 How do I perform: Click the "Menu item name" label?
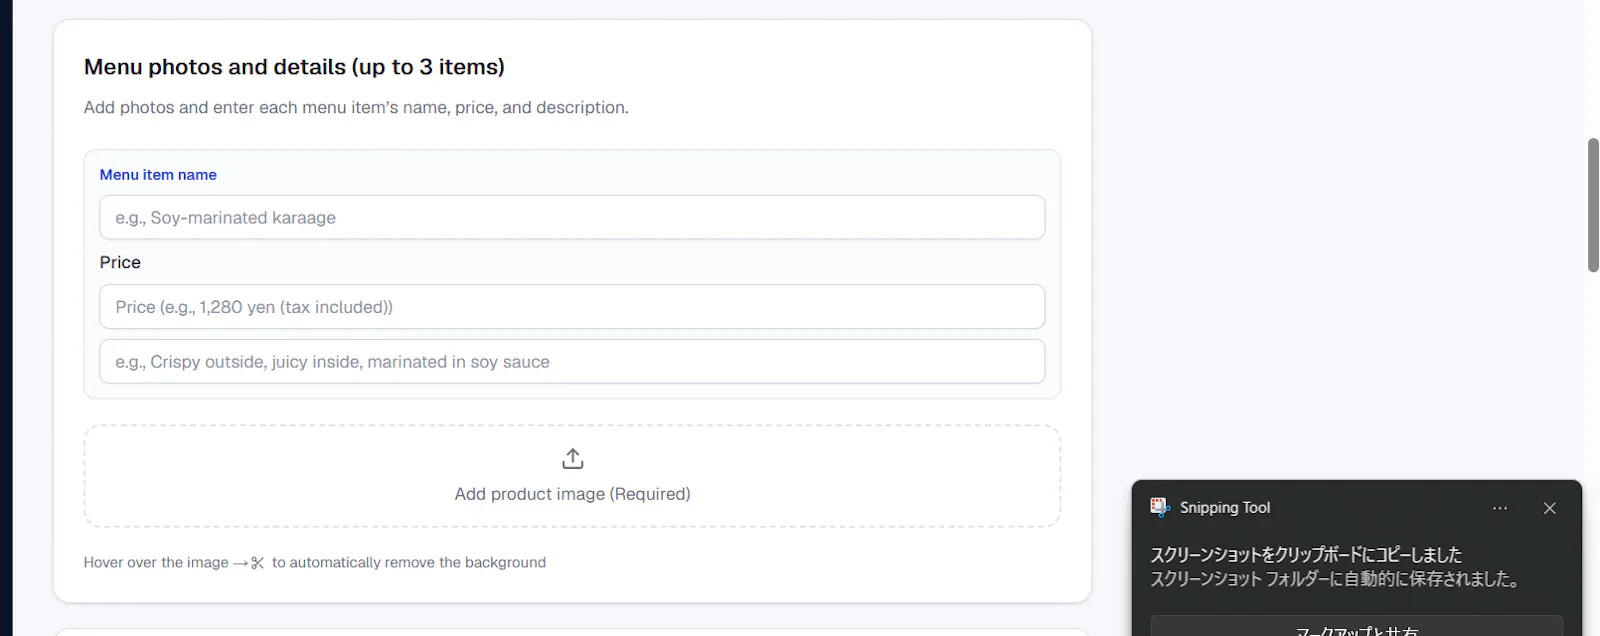158,175
